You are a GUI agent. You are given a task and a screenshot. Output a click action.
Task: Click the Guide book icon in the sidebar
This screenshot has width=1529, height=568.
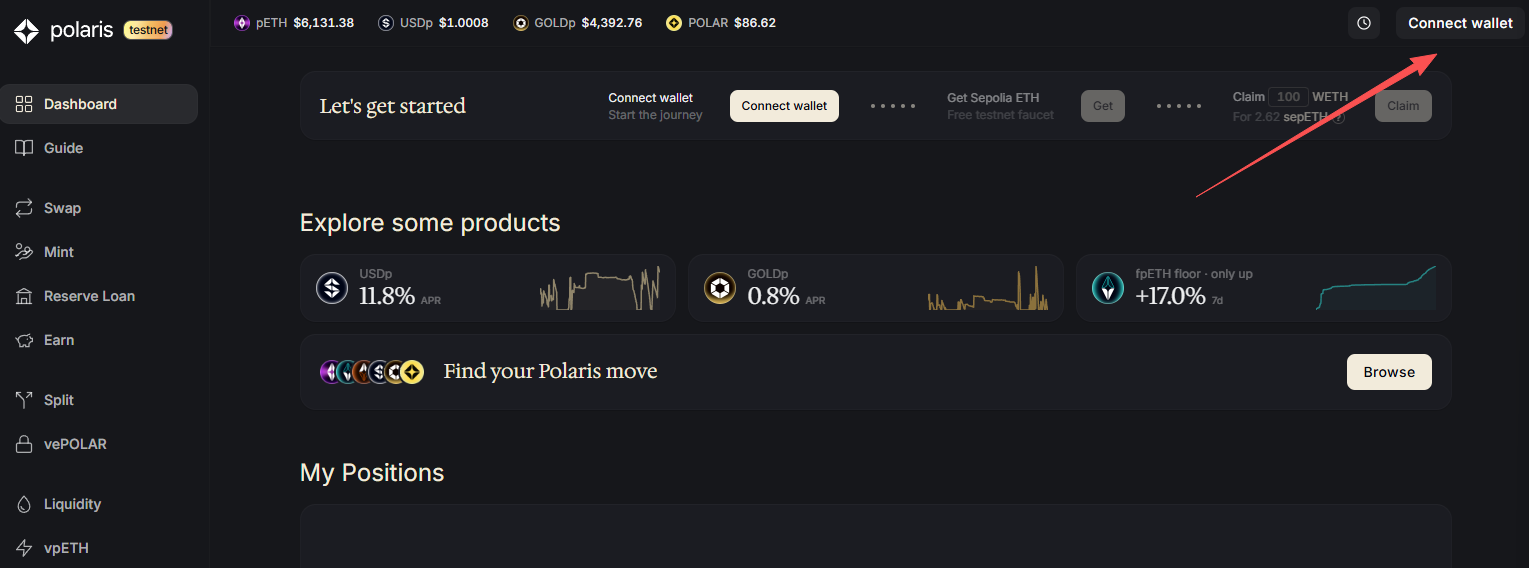24,148
